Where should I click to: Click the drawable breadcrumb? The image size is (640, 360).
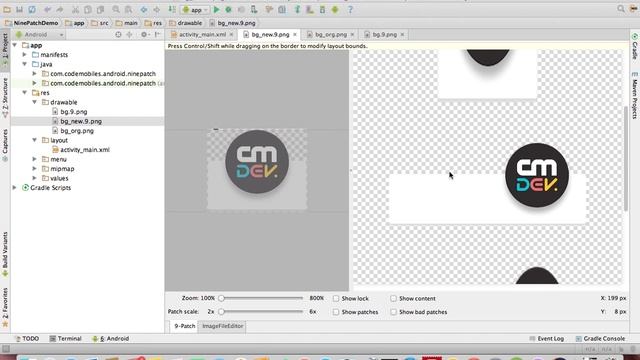[186, 23]
